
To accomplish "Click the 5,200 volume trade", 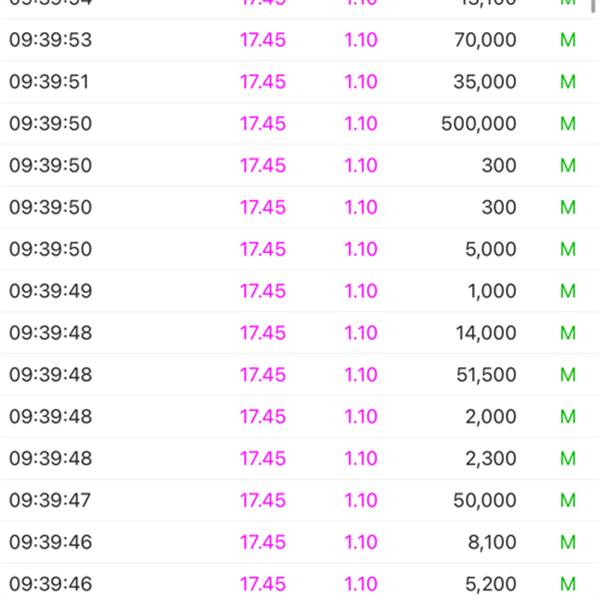I will pyautogui.click(x=491, y=584).
